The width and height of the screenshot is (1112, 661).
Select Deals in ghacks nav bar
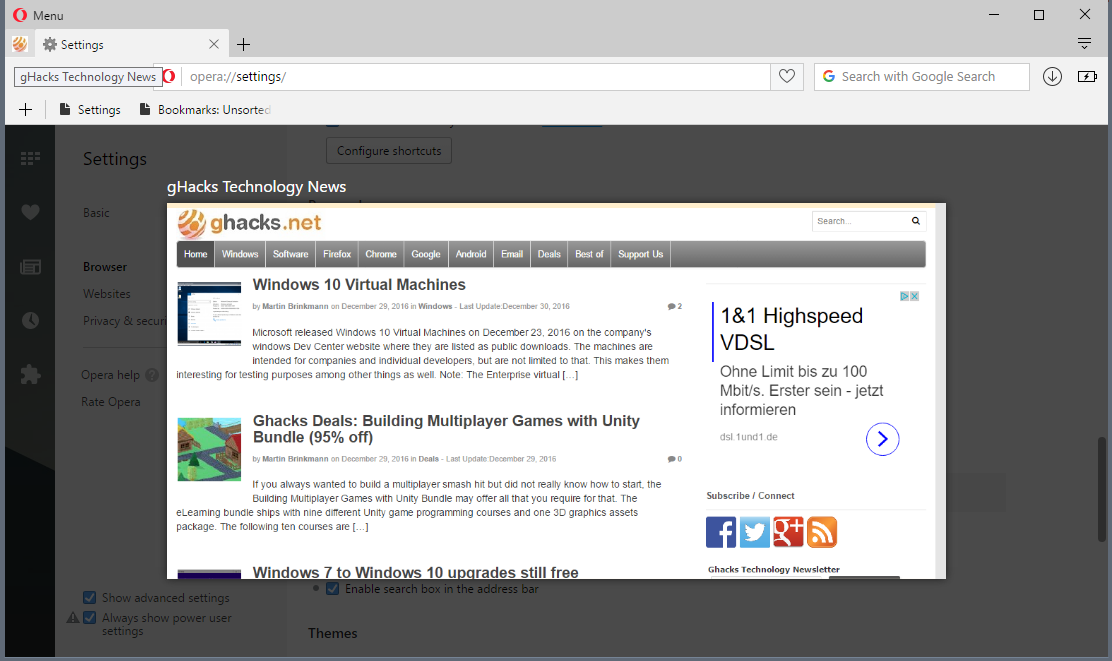(549, 254)
